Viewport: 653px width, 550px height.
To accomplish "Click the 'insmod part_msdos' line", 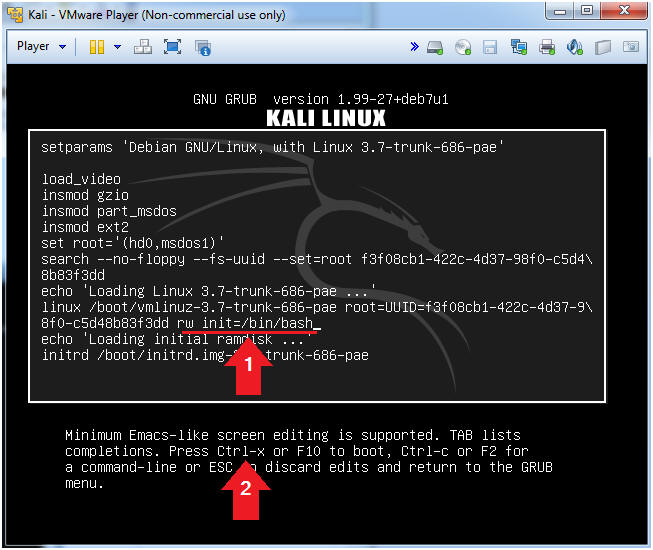I will (x=109, y=211).
